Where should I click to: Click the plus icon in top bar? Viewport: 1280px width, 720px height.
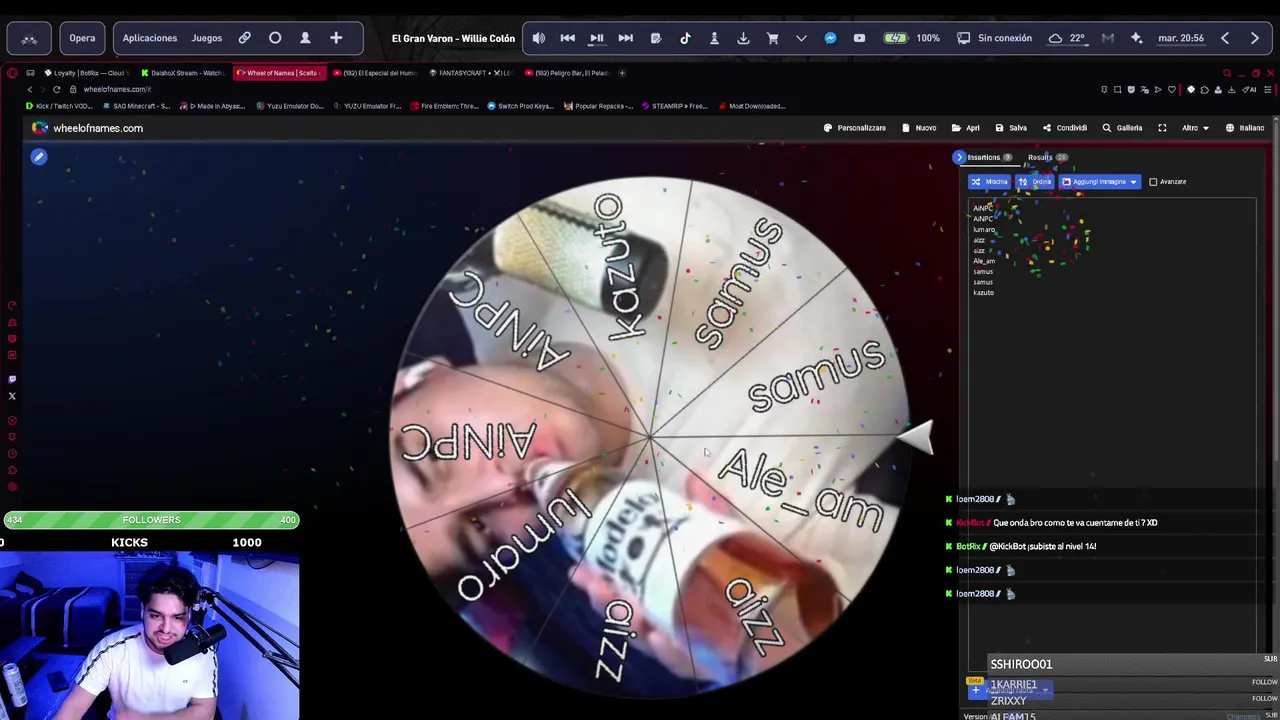click(336, 38)
